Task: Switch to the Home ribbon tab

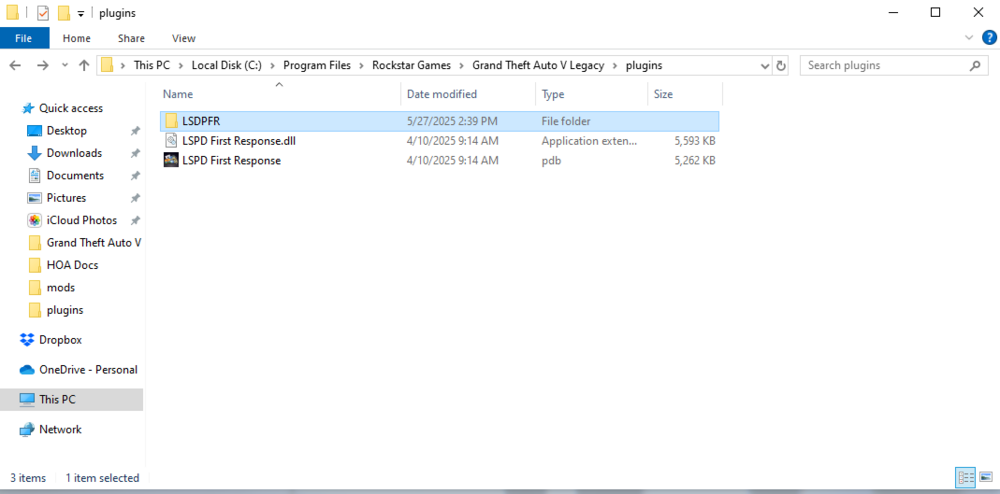Action: coord(77,38)
